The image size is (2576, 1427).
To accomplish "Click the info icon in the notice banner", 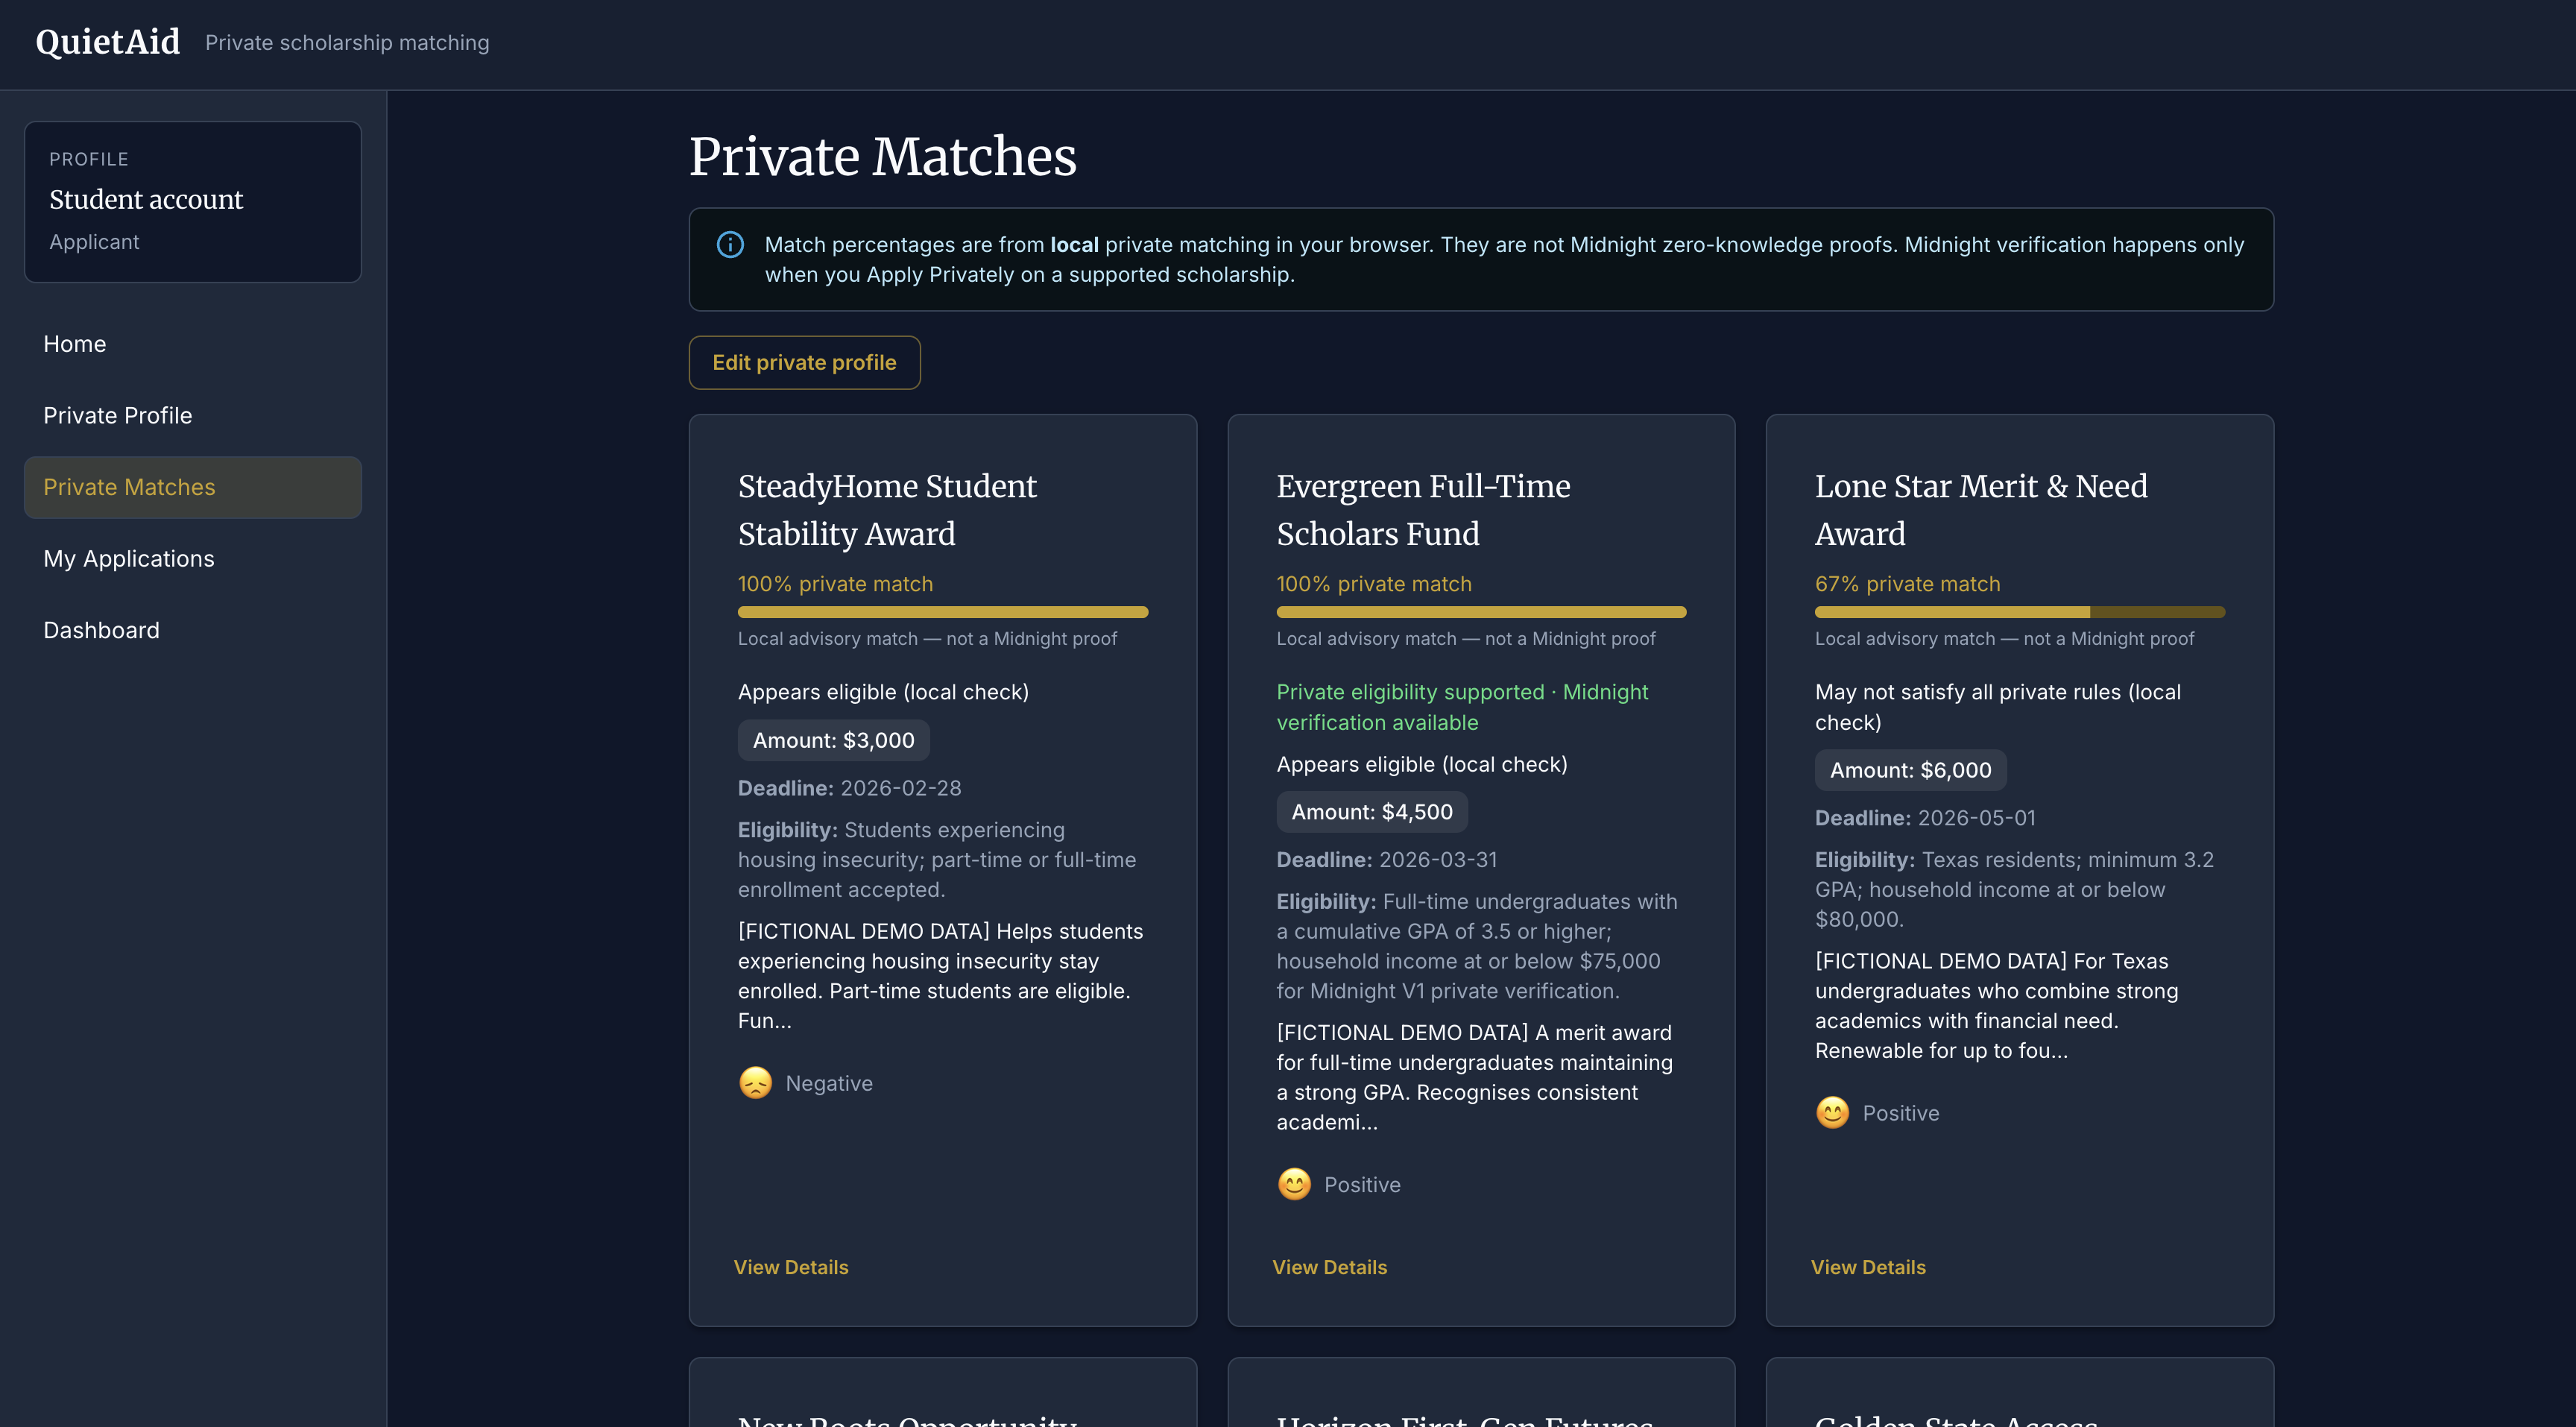I will point(730,245).
